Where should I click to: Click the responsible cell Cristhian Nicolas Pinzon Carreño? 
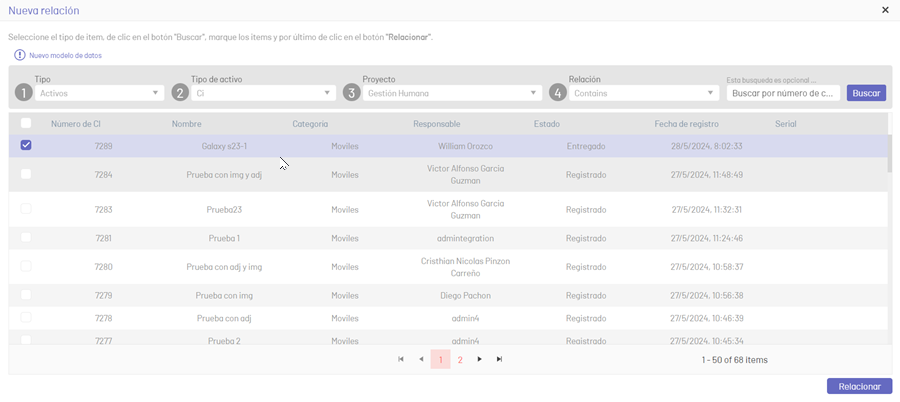pyautogui.click(x=465, y=267)
